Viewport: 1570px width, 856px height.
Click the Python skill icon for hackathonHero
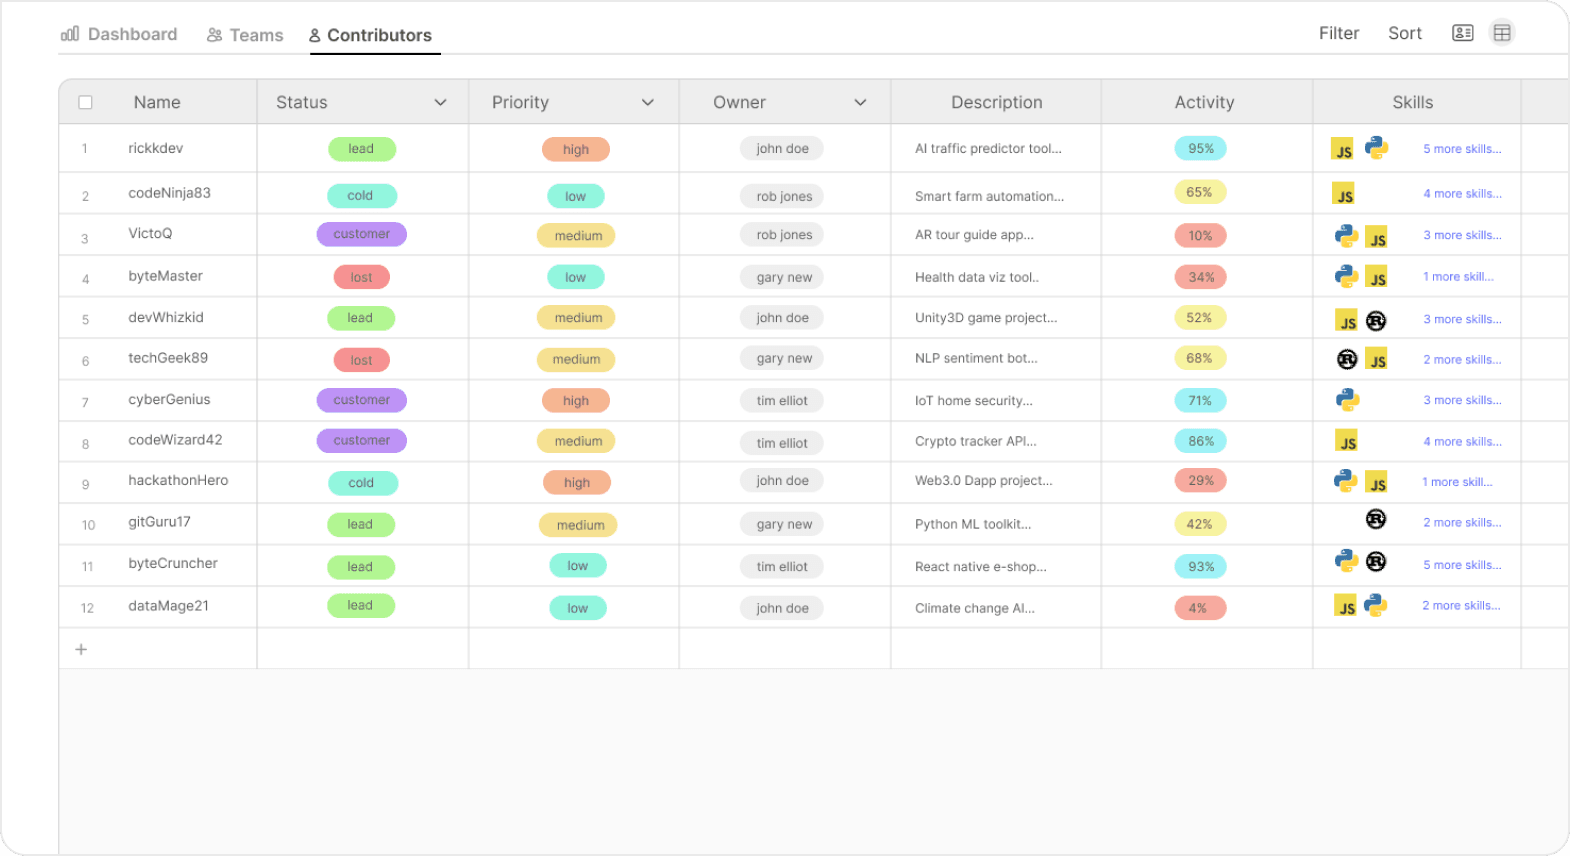(1345, 481)
